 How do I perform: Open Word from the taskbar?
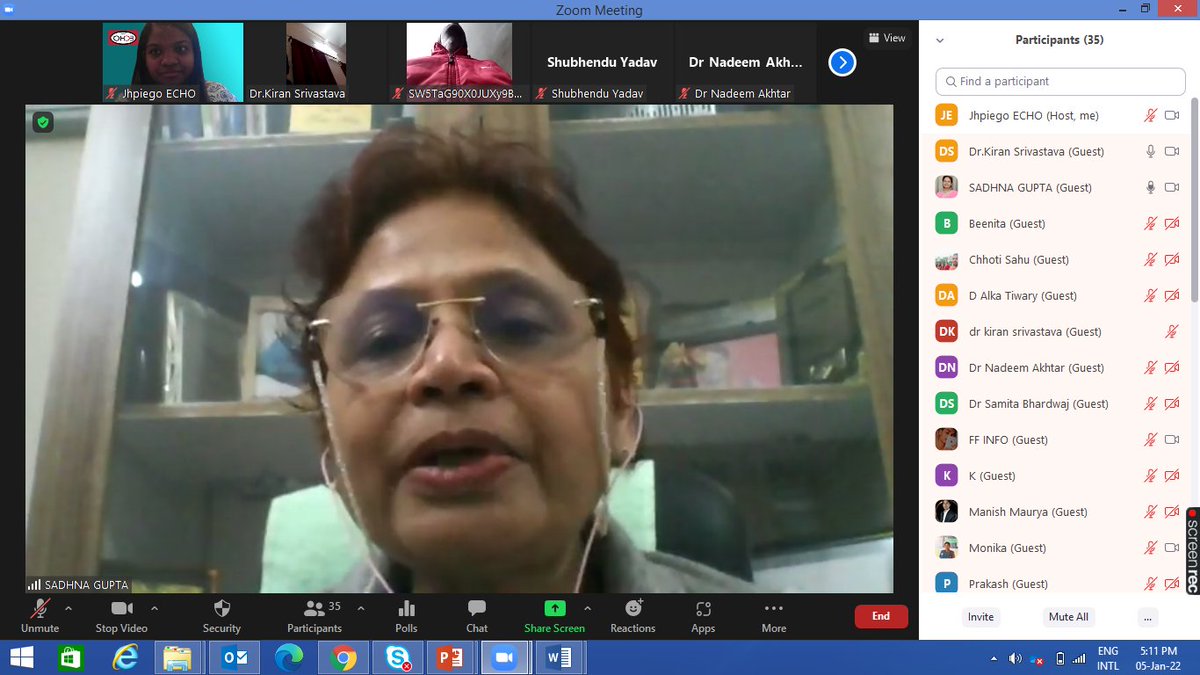click(557, 658)
